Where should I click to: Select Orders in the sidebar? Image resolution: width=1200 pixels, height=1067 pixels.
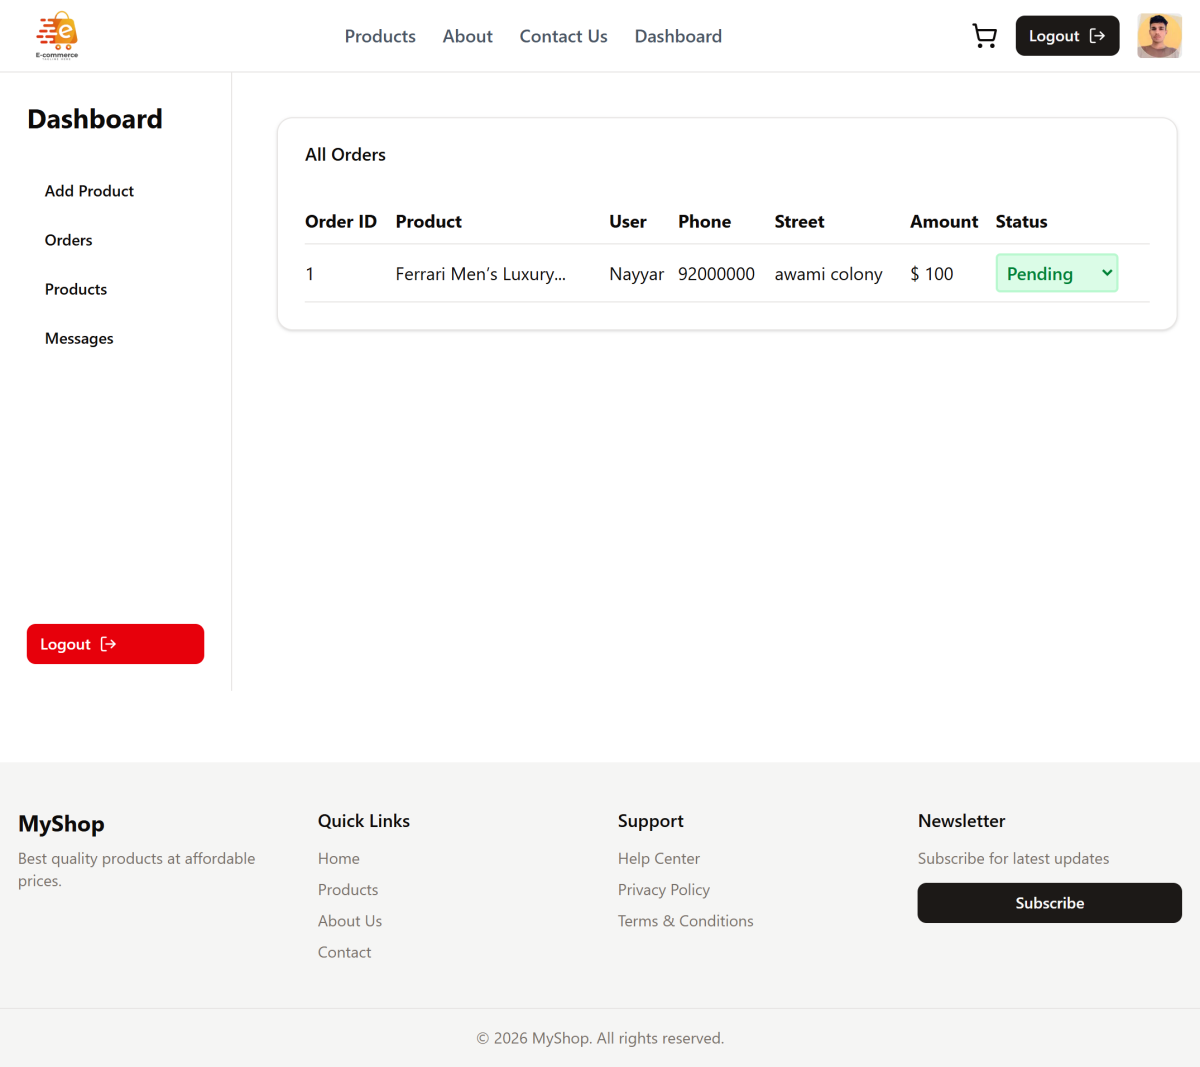[68, 240]
